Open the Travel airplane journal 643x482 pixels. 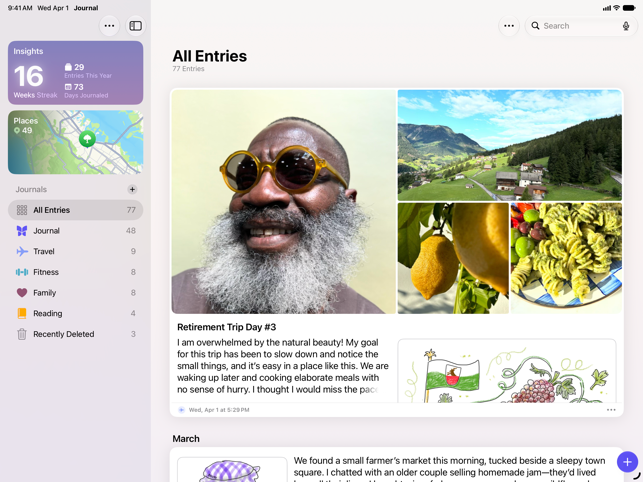coord(75,251)
